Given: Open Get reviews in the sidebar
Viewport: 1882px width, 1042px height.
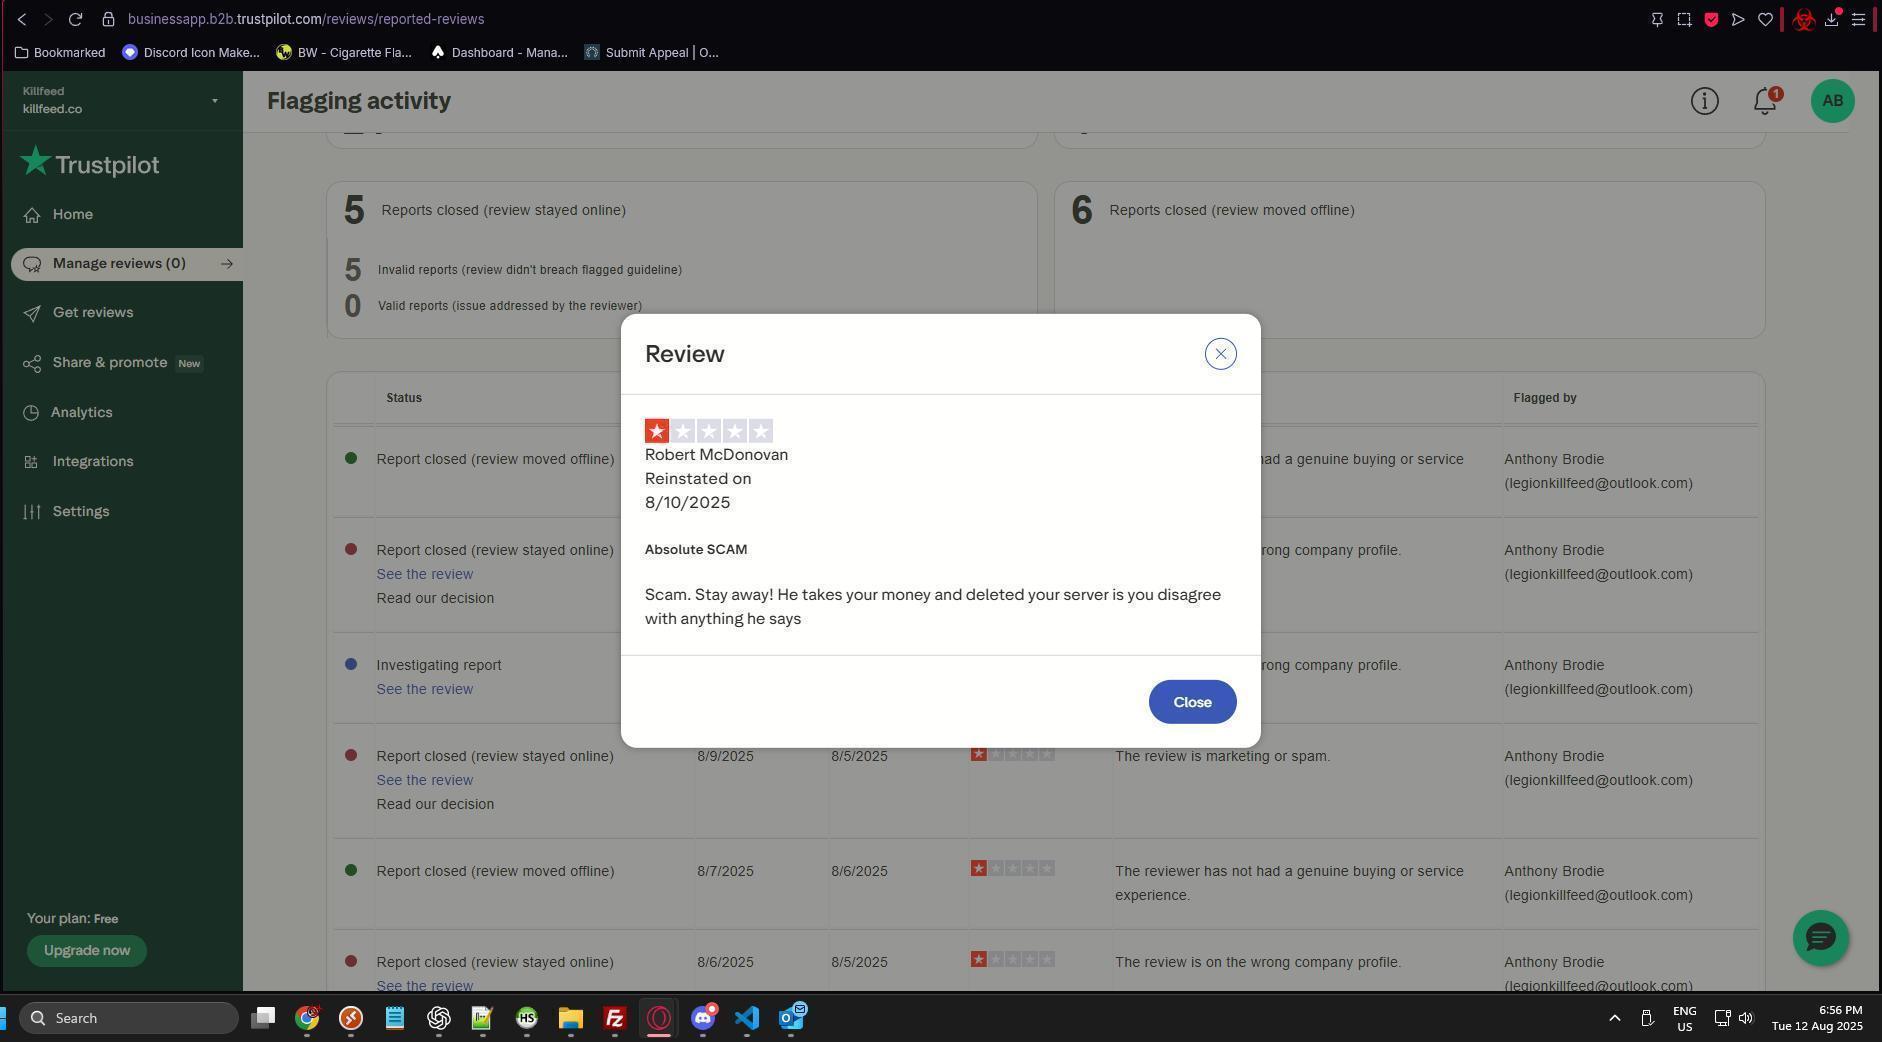Looking at the screenshot, I should (93, 313).
